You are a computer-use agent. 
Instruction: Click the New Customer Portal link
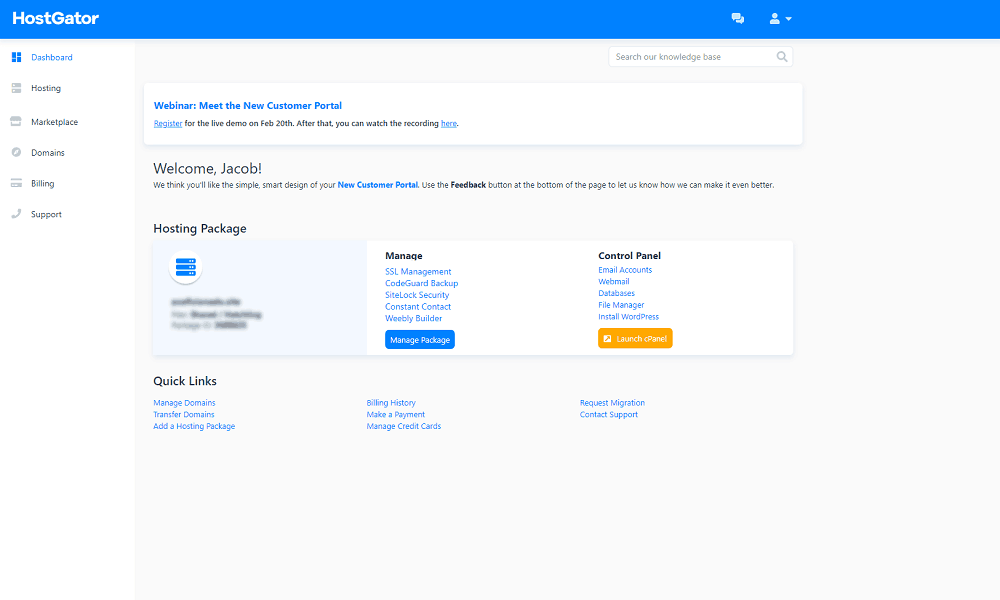point(378,185)
